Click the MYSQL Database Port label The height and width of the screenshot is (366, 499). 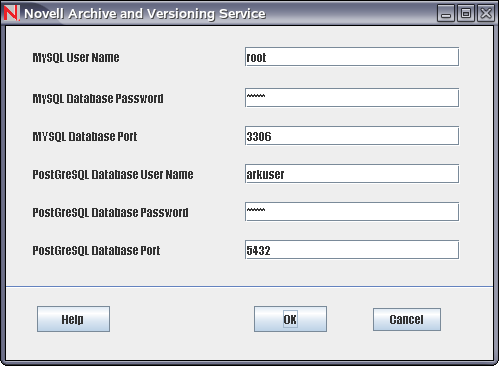coord(85,137)
